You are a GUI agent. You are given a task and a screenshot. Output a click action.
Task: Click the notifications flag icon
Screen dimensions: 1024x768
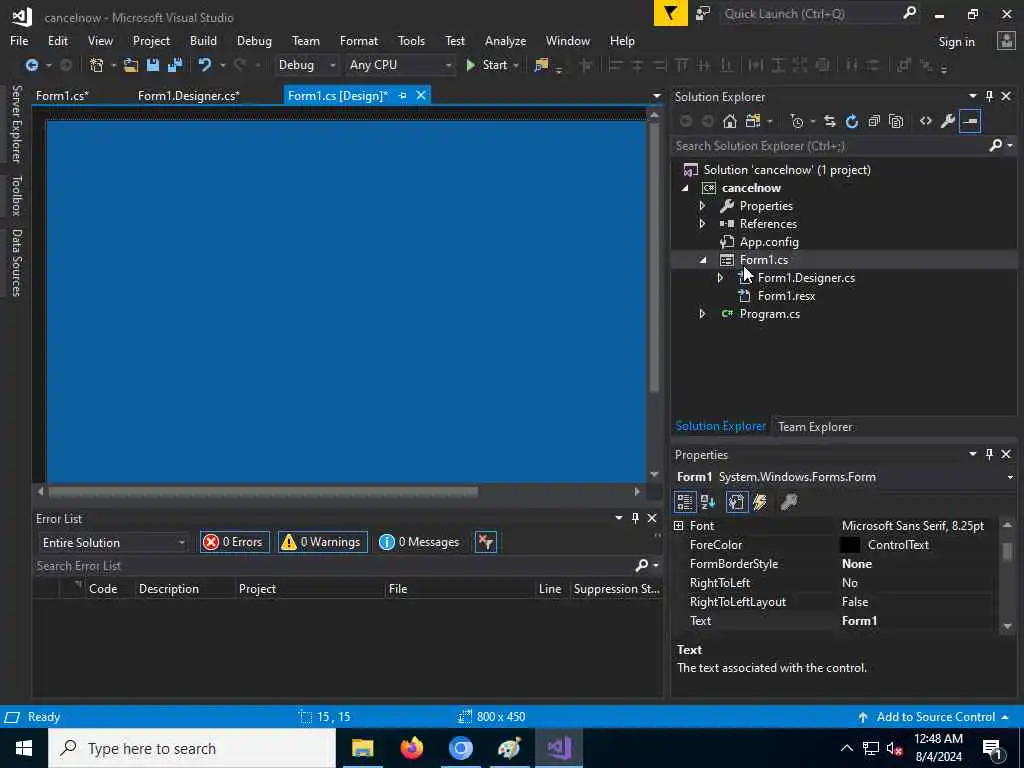coord(671,13)
